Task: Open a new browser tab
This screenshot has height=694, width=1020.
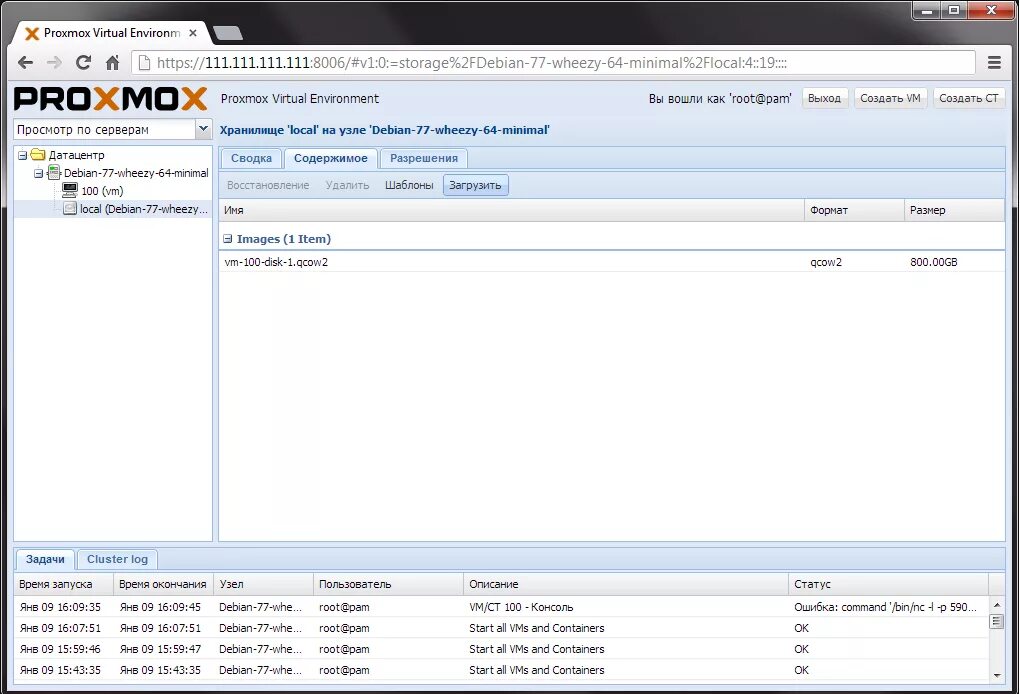Action: 228,33
